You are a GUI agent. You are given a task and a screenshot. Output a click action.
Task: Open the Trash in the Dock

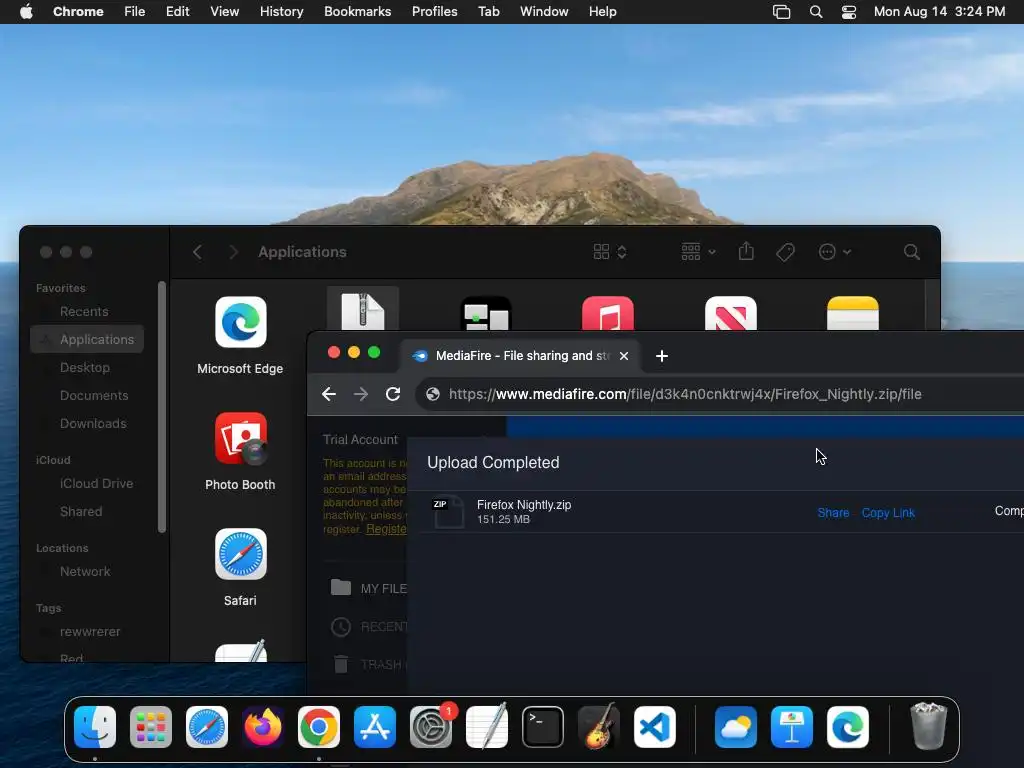tap(928, 727)
